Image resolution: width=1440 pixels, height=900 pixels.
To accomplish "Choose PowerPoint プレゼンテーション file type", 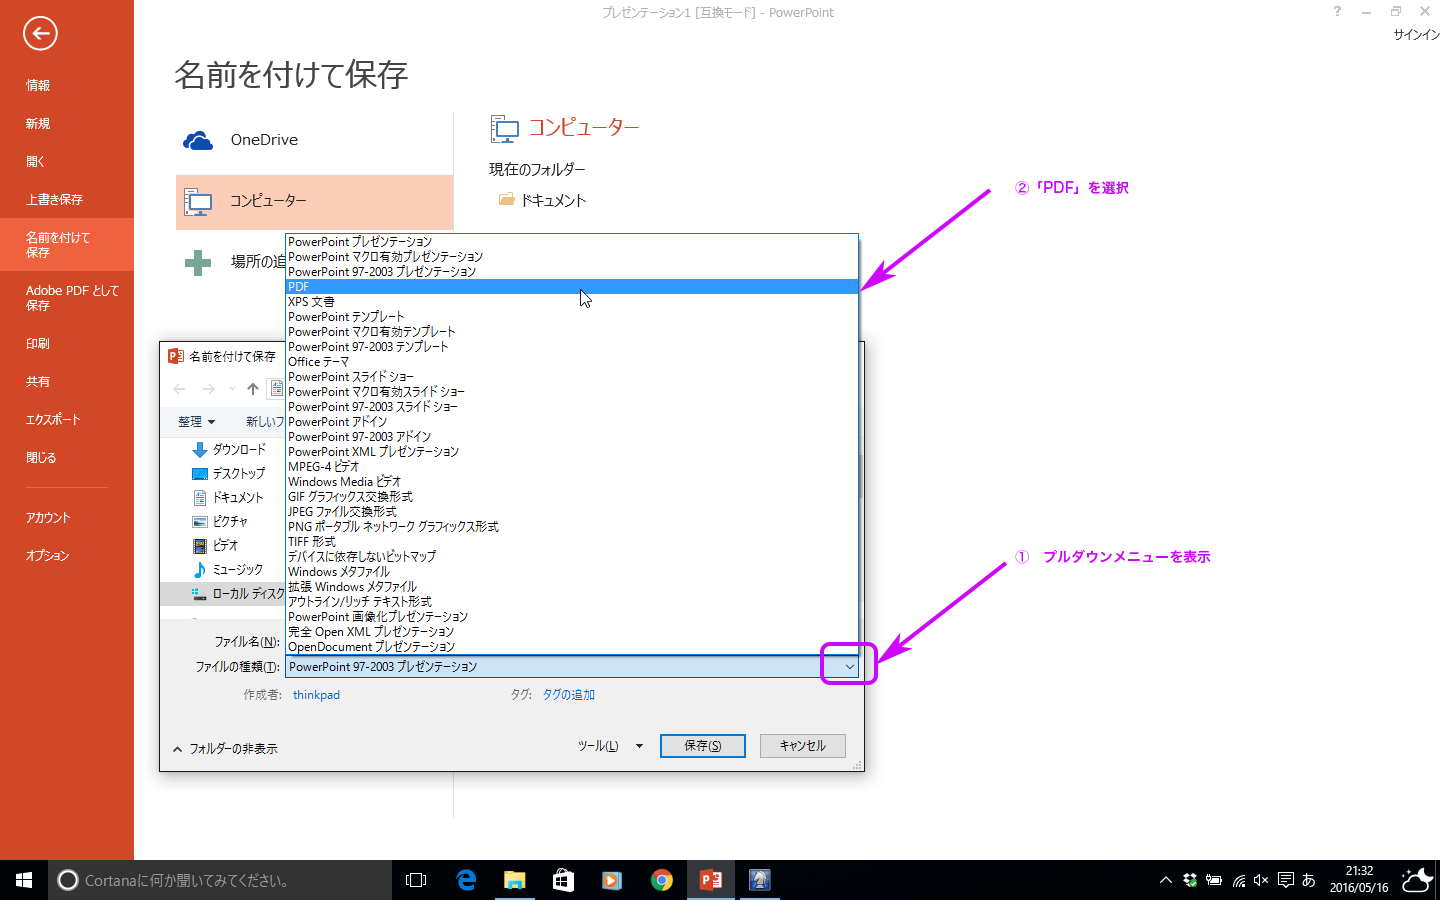I will pyautogui.click(x=572, y=242).
